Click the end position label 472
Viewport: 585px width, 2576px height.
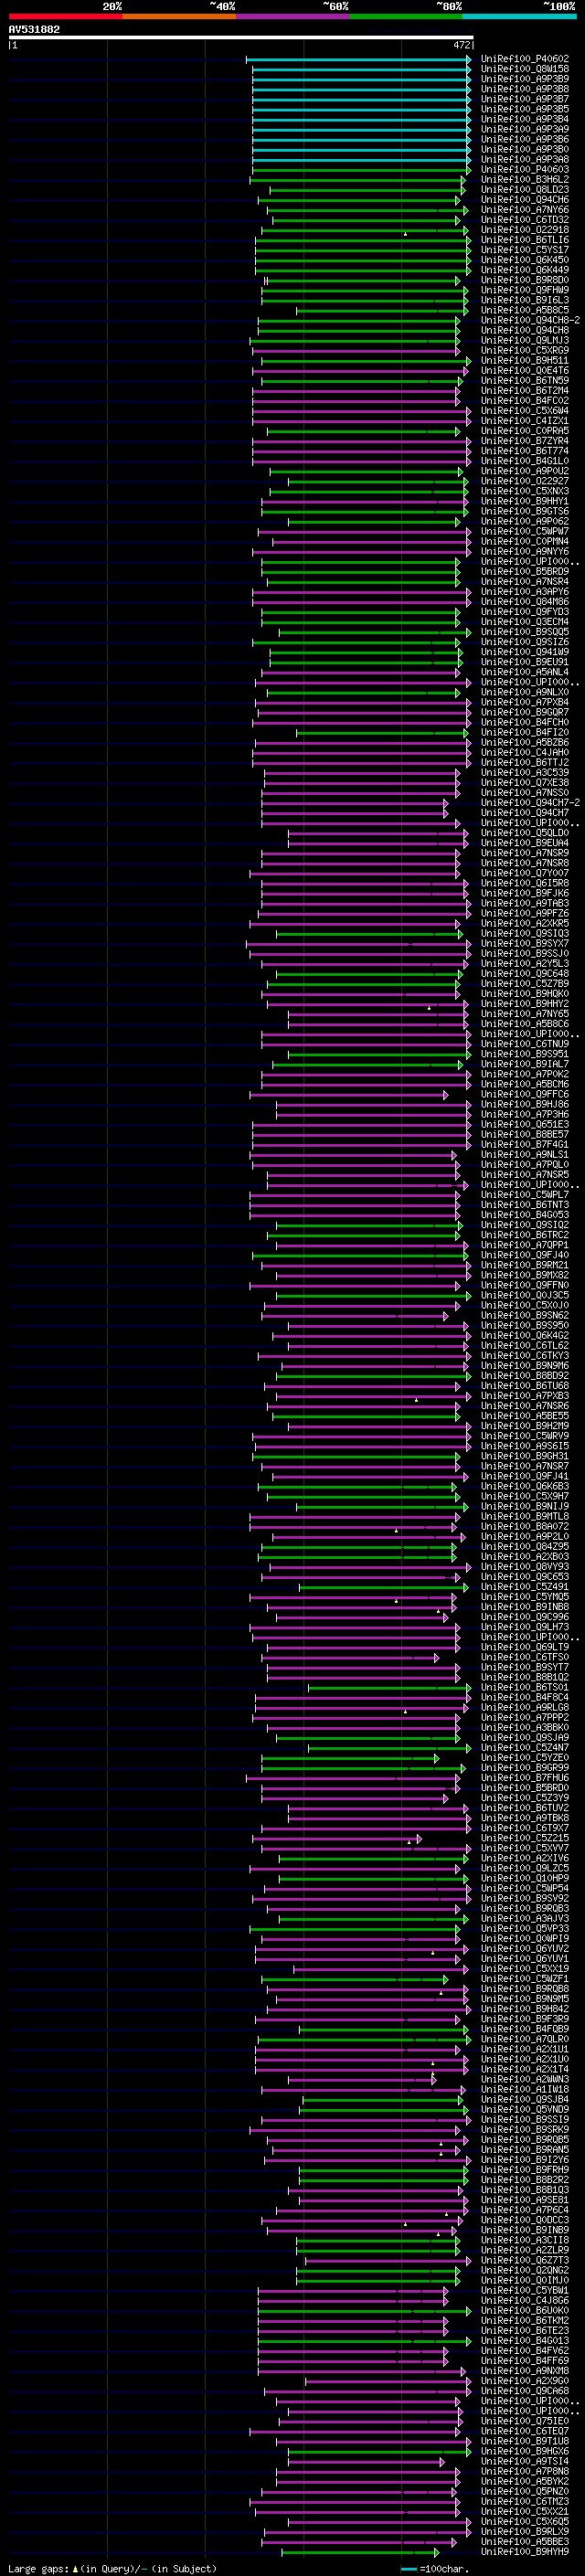[x=462, y=45]
